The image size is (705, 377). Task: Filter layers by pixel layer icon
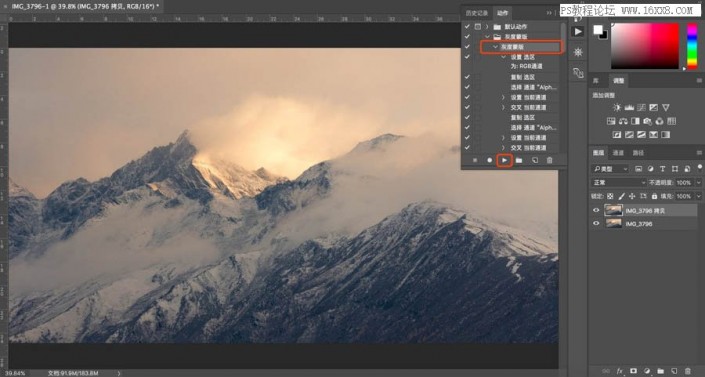tap(638, 169)
